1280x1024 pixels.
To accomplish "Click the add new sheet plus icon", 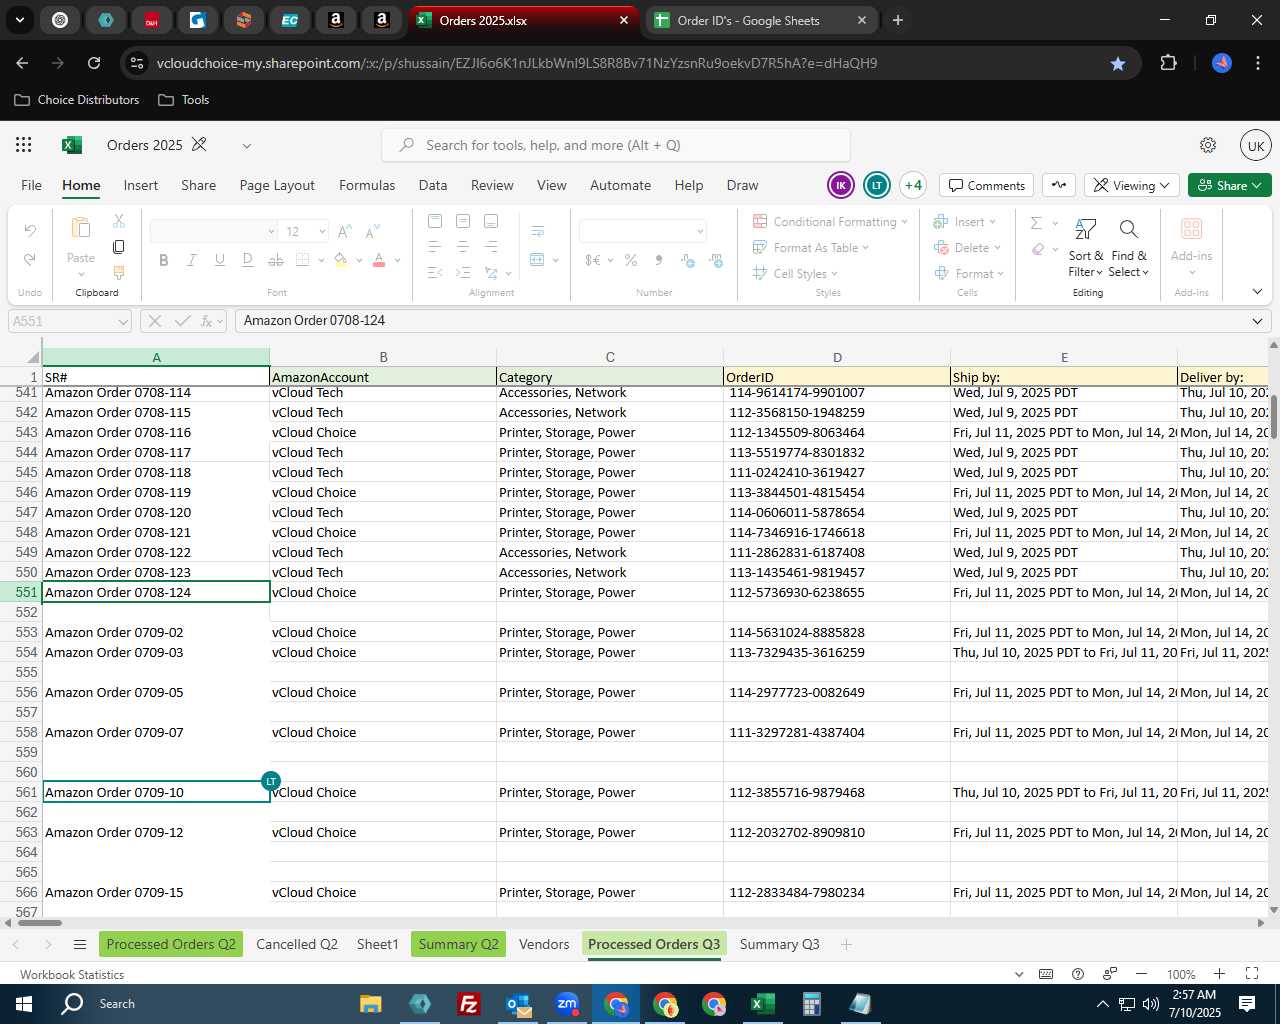I will (x=846, y=944).
